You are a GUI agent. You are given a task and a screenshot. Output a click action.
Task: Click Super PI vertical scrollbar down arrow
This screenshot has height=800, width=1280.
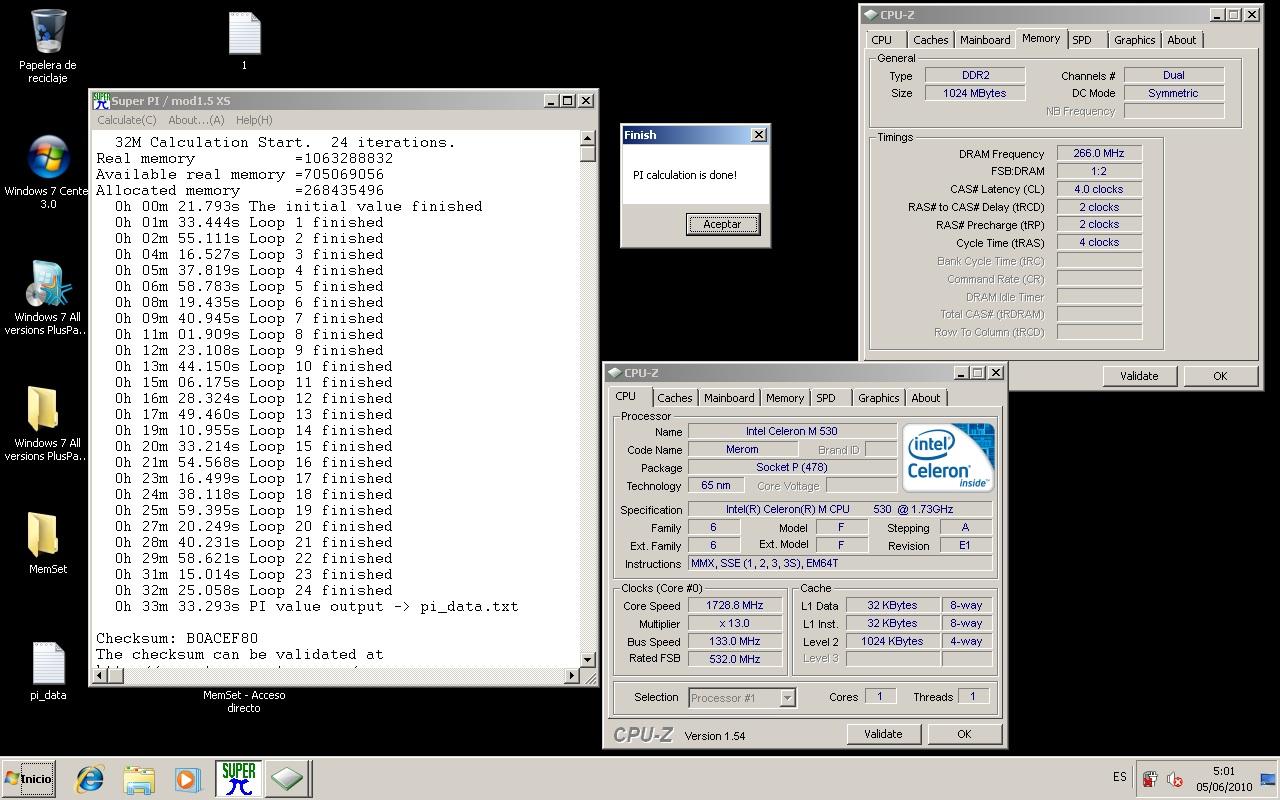(587, 659)
